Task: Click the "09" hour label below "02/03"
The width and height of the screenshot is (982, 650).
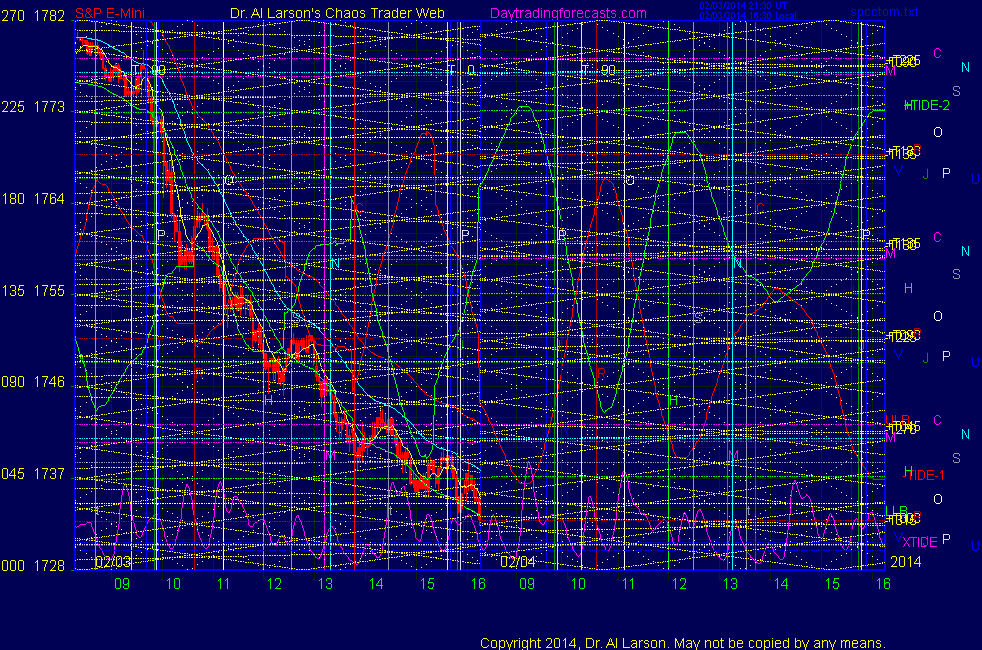Action: tap(121, 584)
